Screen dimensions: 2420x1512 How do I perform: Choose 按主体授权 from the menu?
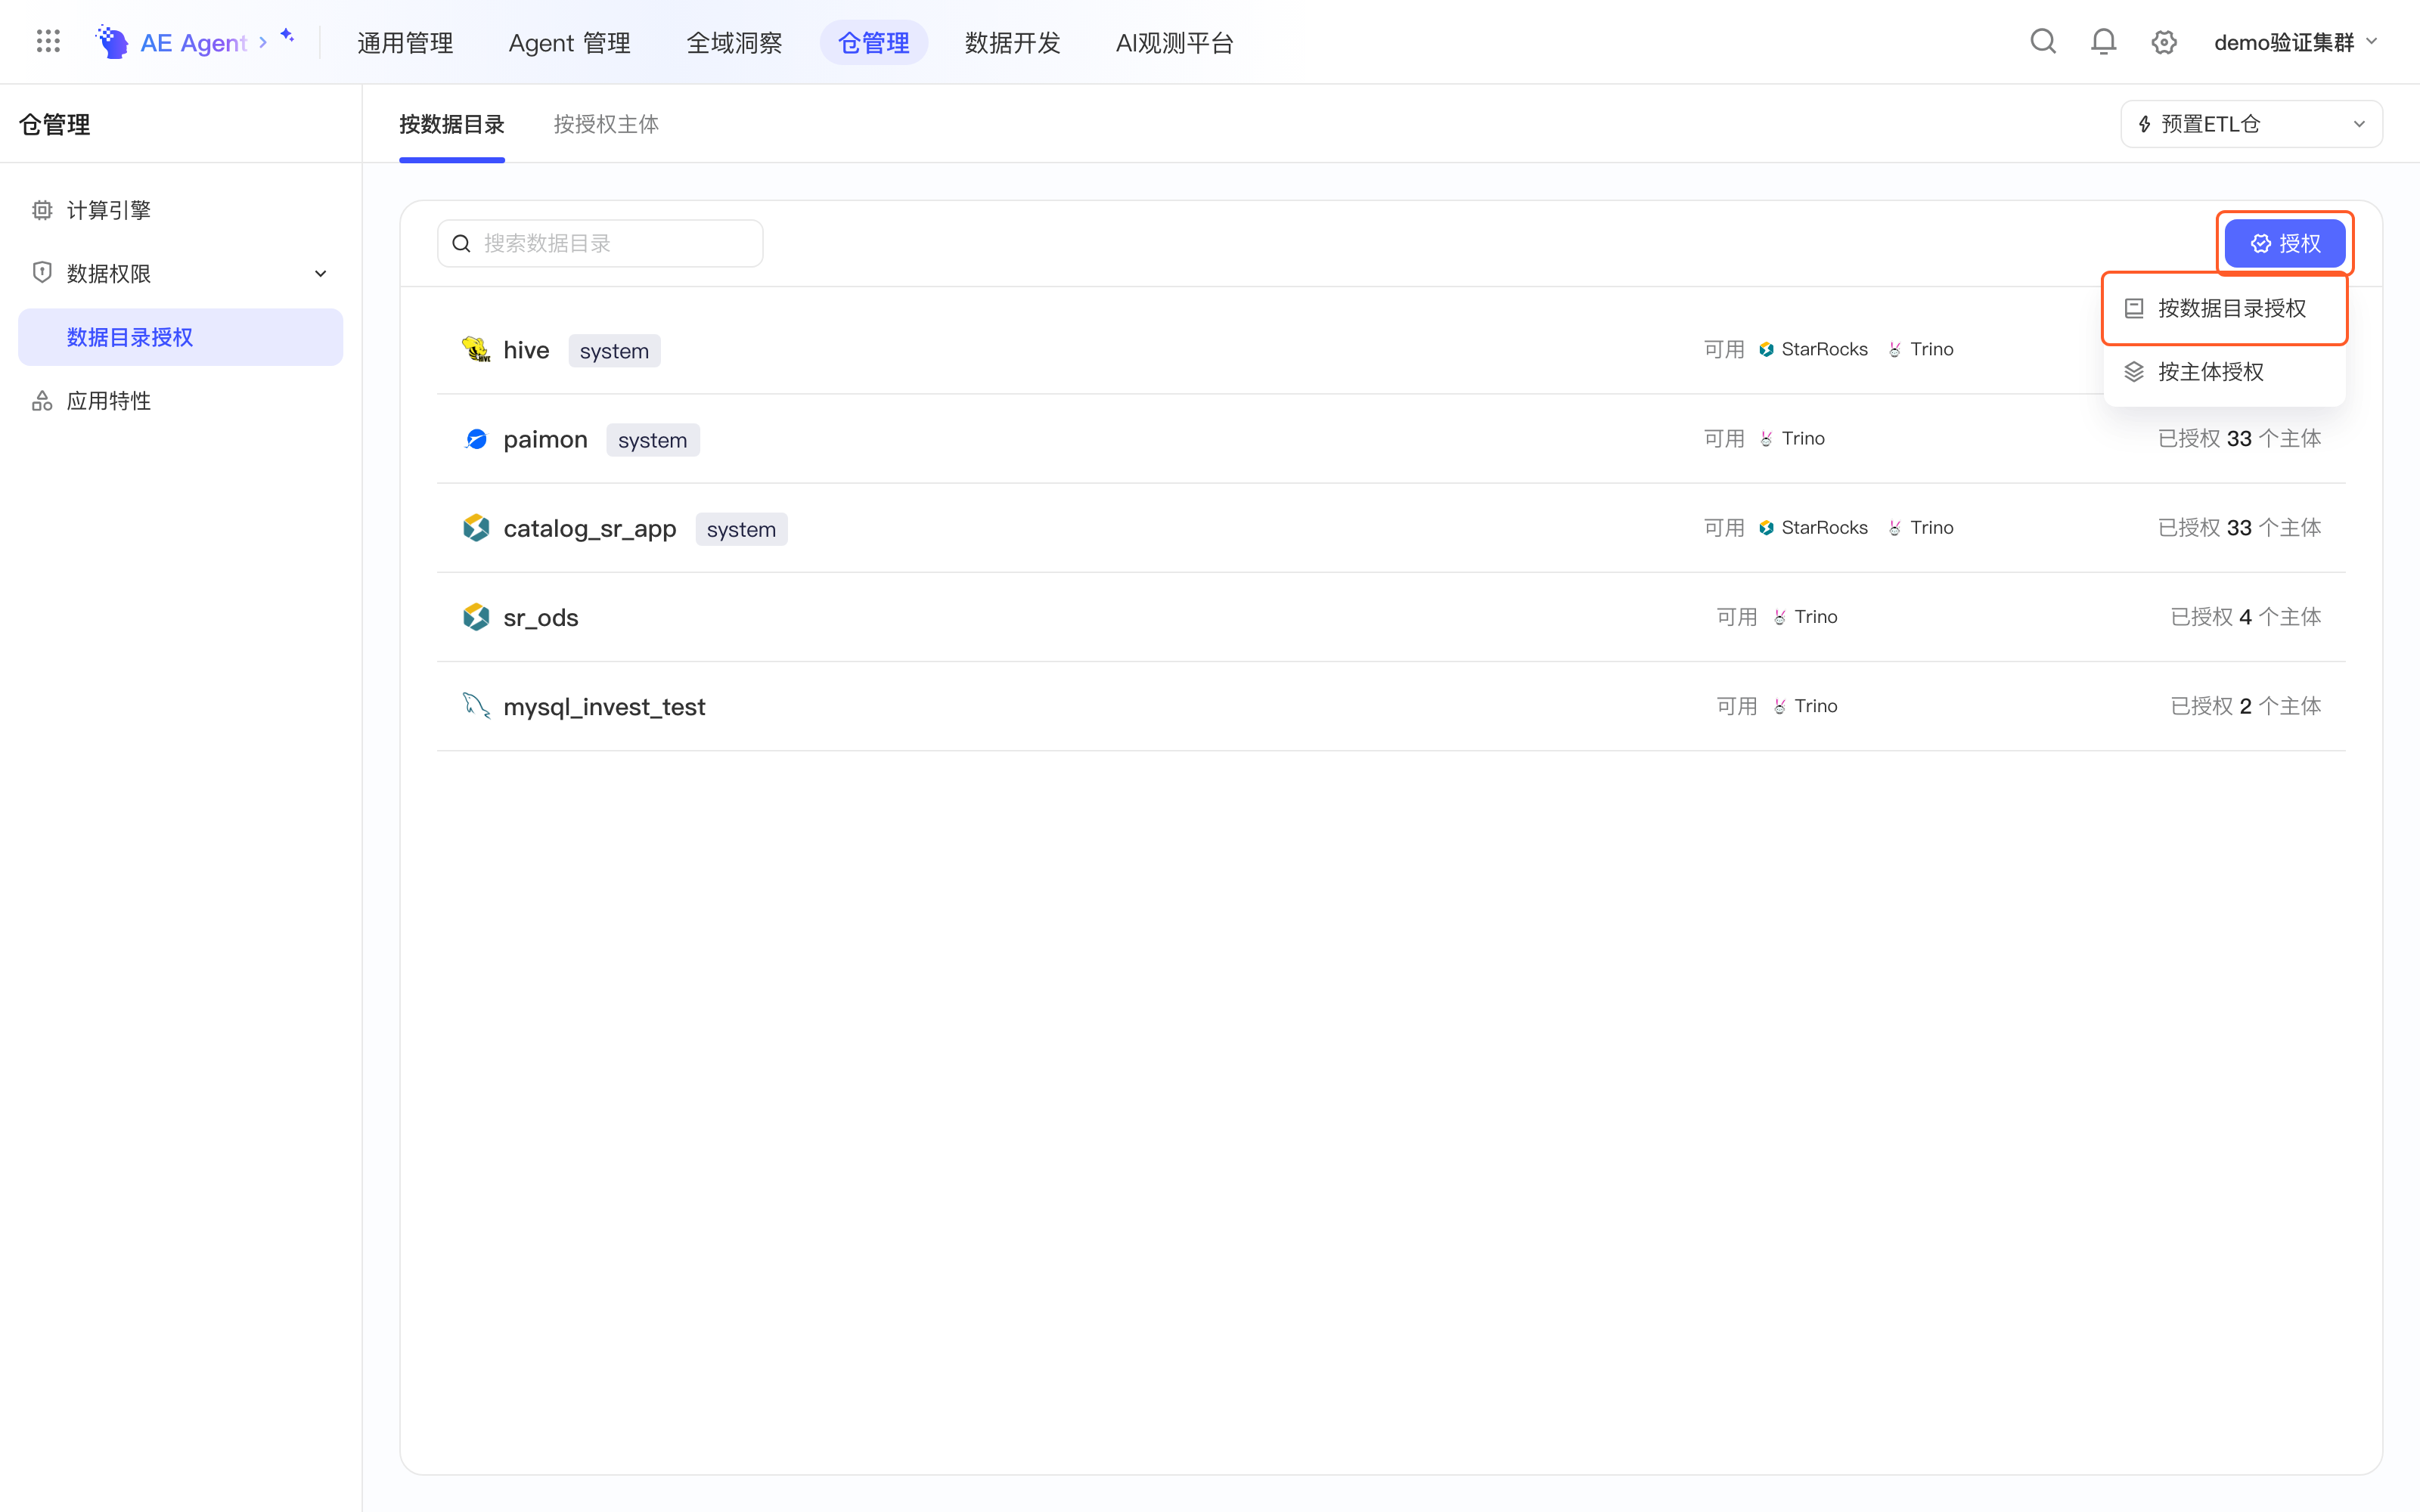tap(2224, 372)
